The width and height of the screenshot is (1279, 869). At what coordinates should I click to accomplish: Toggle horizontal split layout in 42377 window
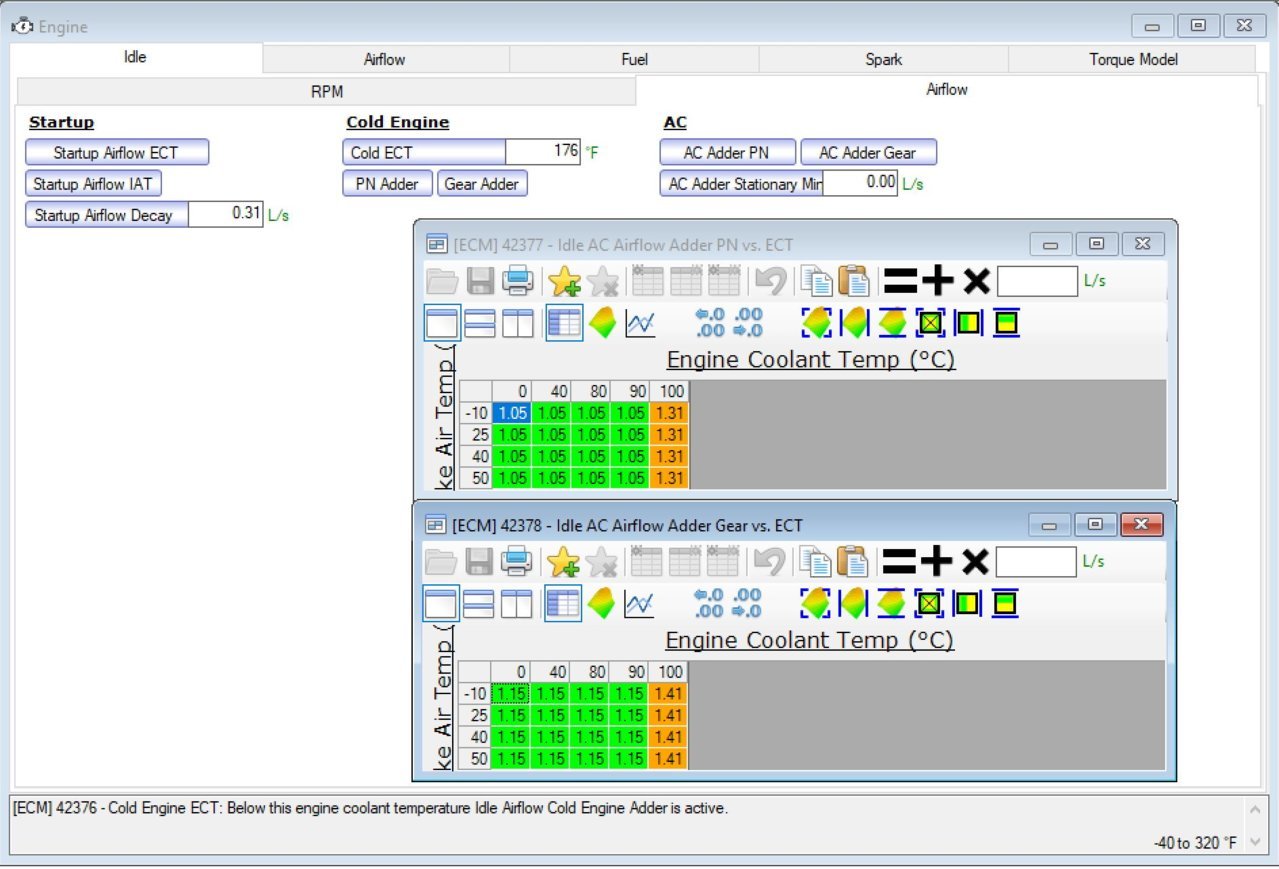click(x=480, y=323)
